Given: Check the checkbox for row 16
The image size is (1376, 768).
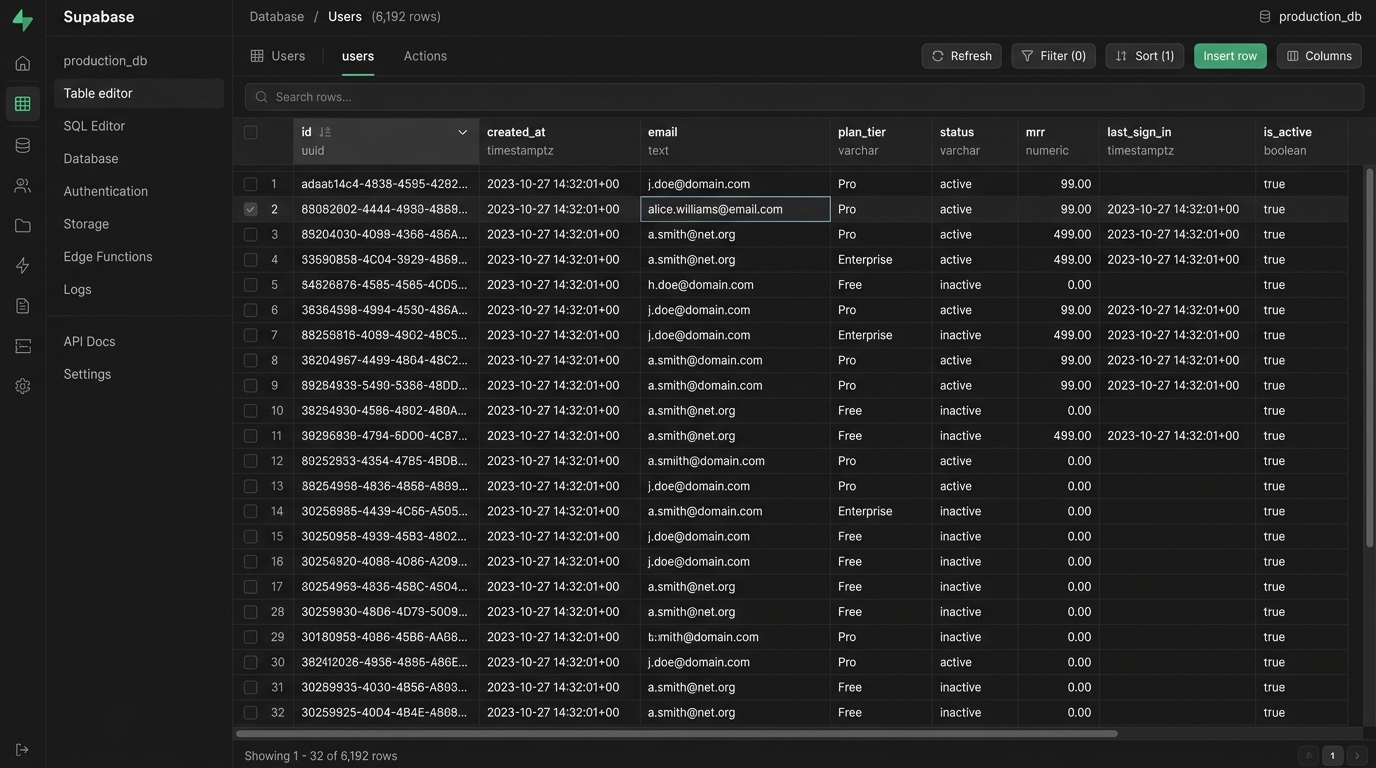Looking at the screenshot, I should [x=251, y=561].
